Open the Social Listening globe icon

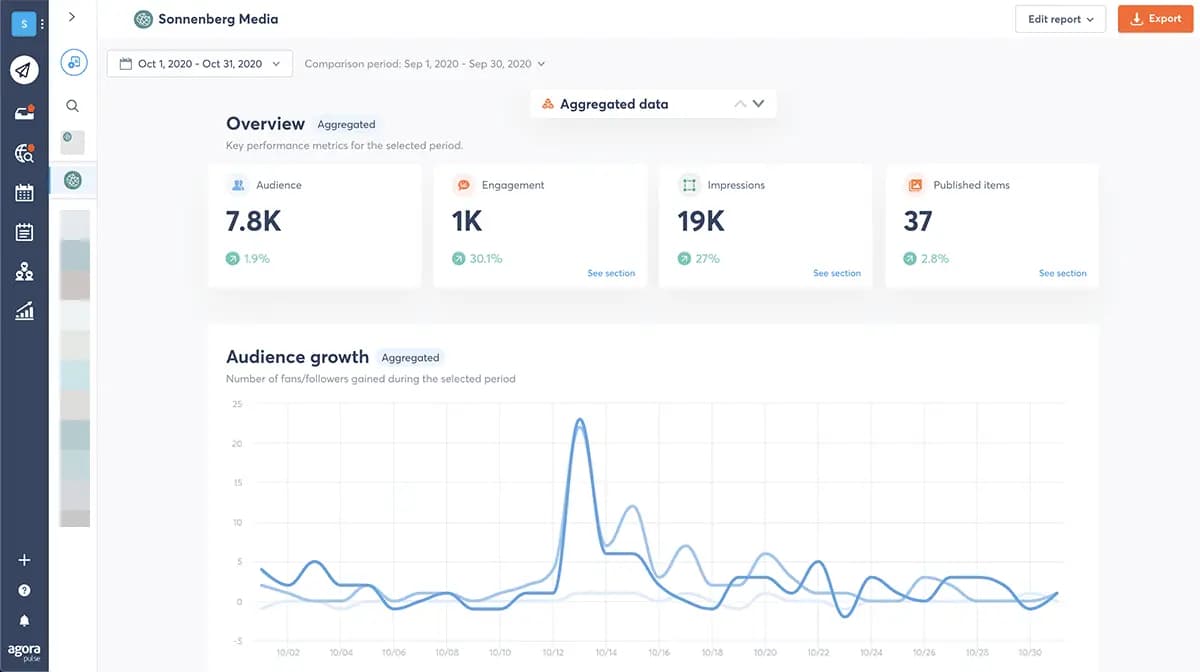click(x=24, y=153)
